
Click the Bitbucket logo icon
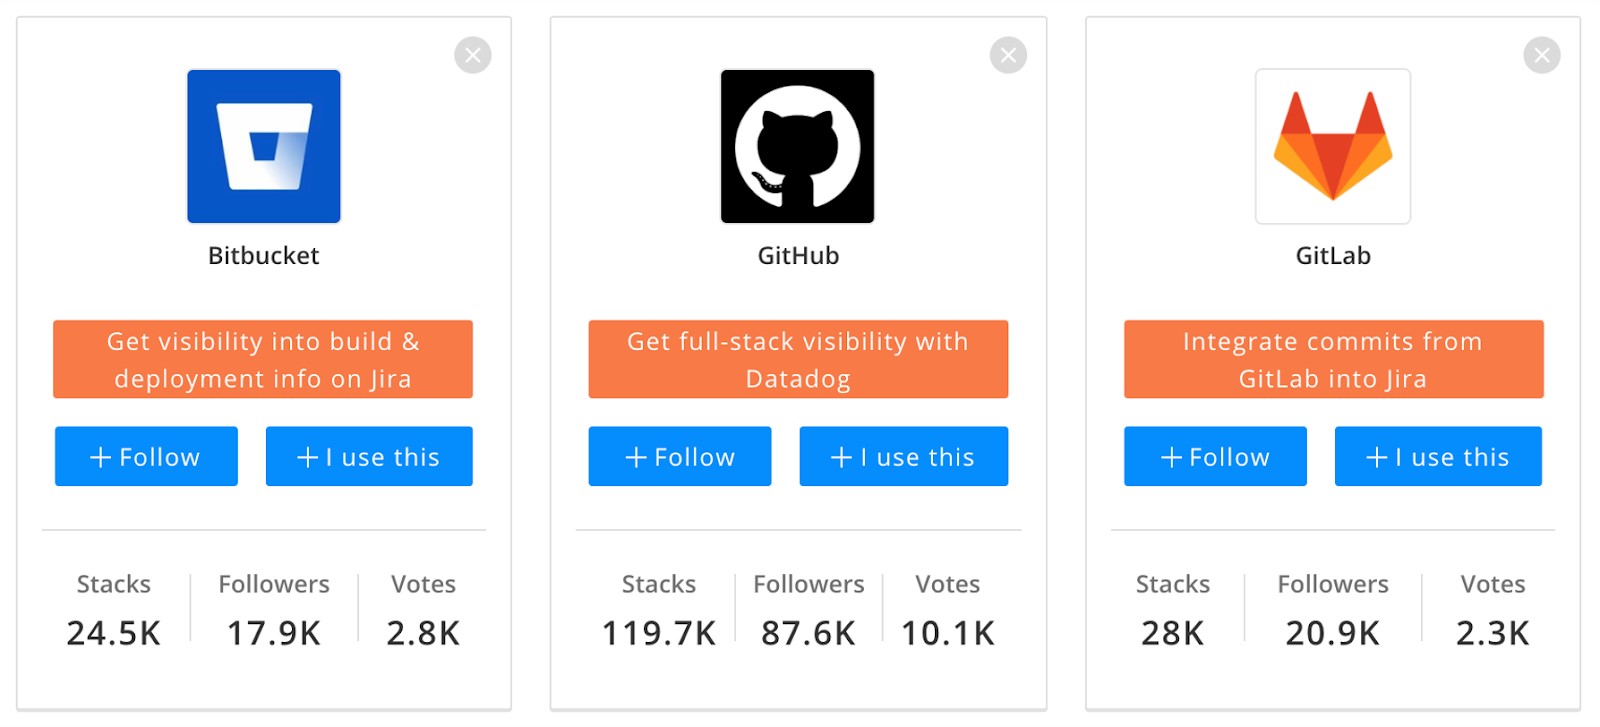tap(264, 146)
